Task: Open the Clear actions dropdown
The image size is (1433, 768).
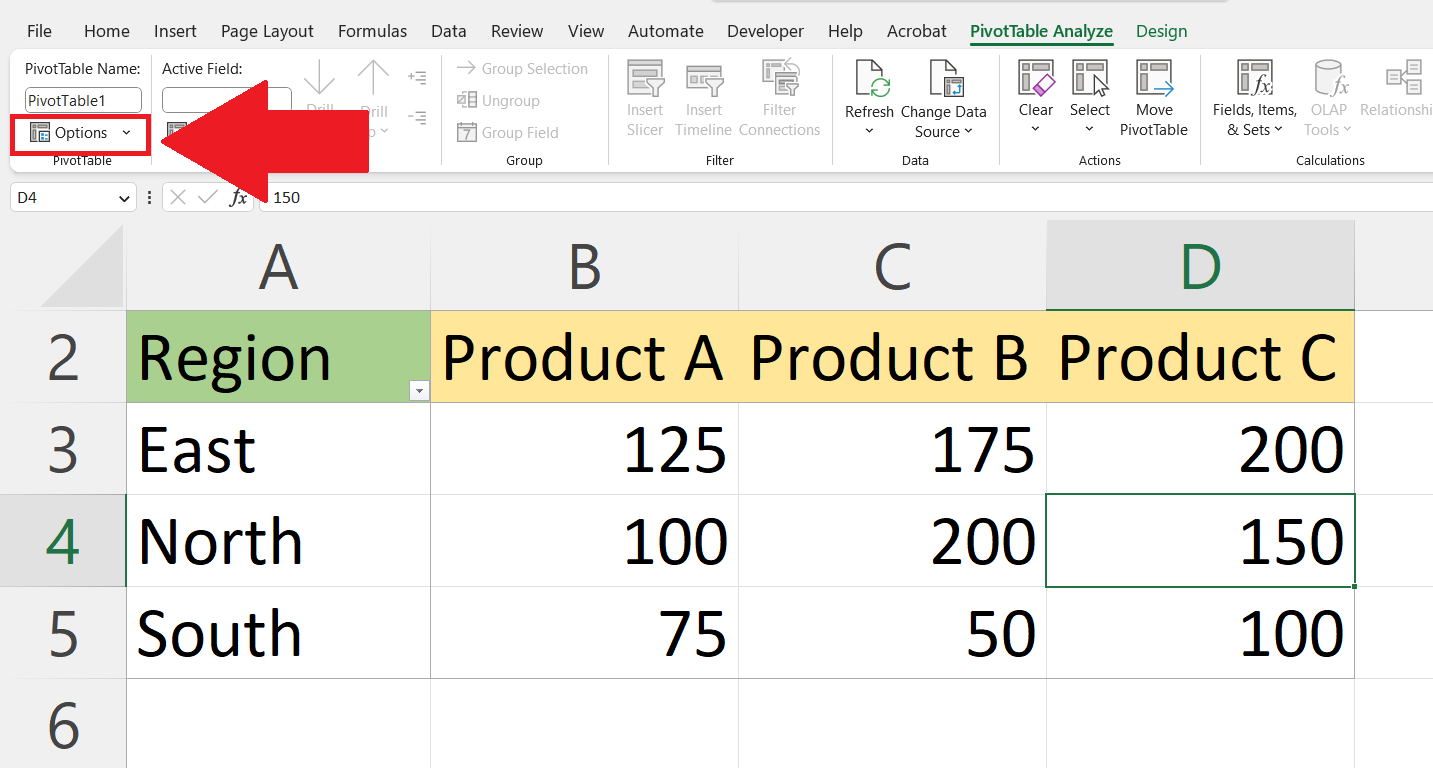Action: coord(1035,128)
